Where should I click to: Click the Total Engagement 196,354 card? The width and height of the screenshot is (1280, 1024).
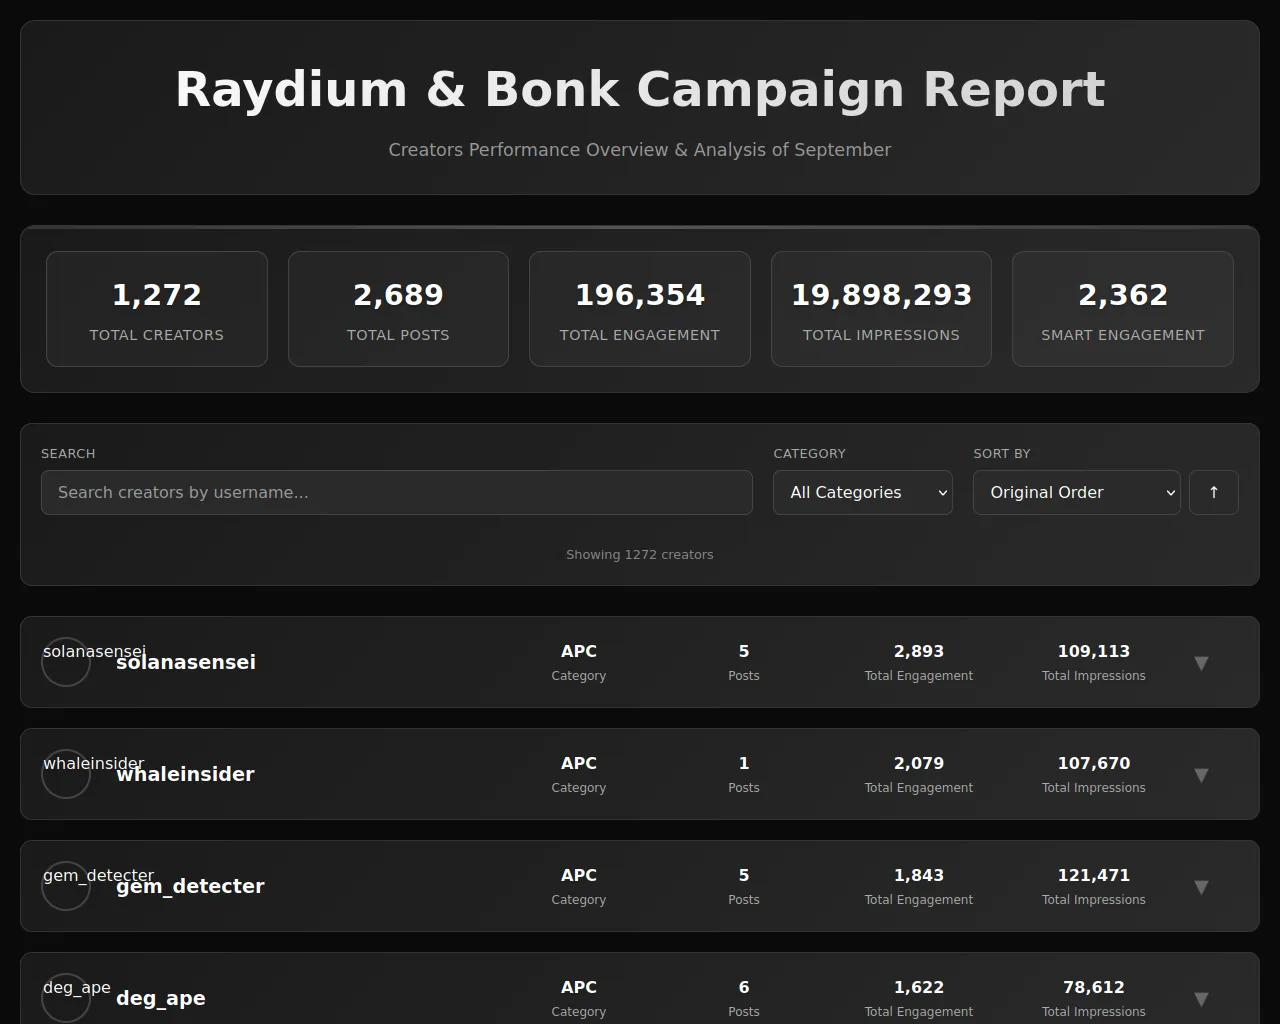(x=640, y=309)
